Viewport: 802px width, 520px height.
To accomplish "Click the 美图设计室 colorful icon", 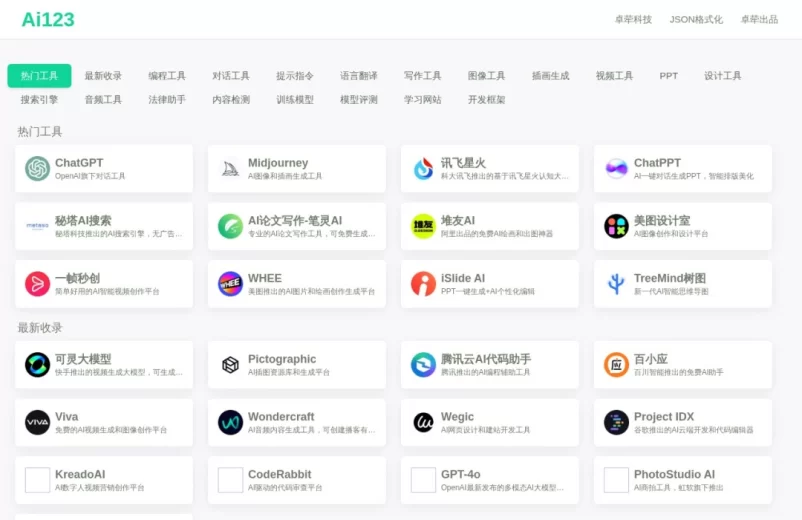I will coord(616,226).
